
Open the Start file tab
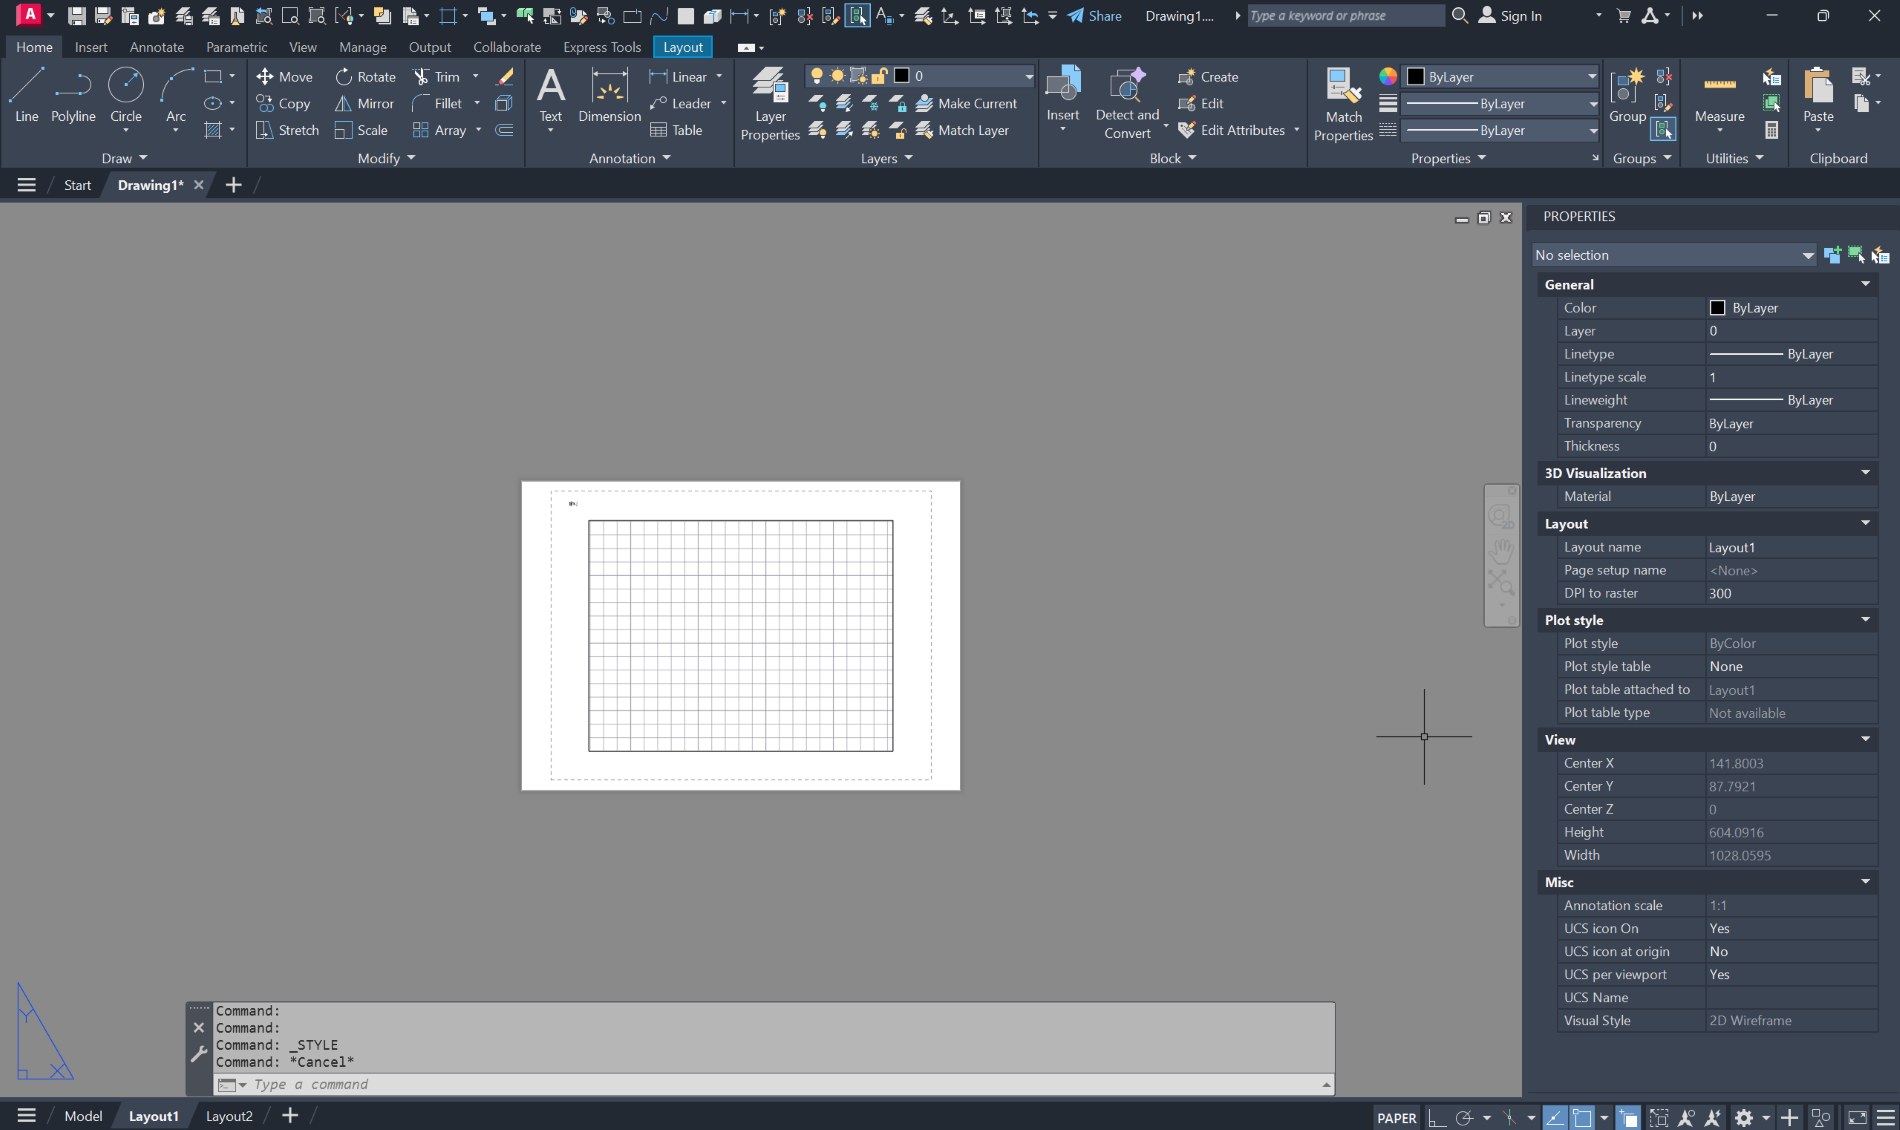tap(77, 185)
